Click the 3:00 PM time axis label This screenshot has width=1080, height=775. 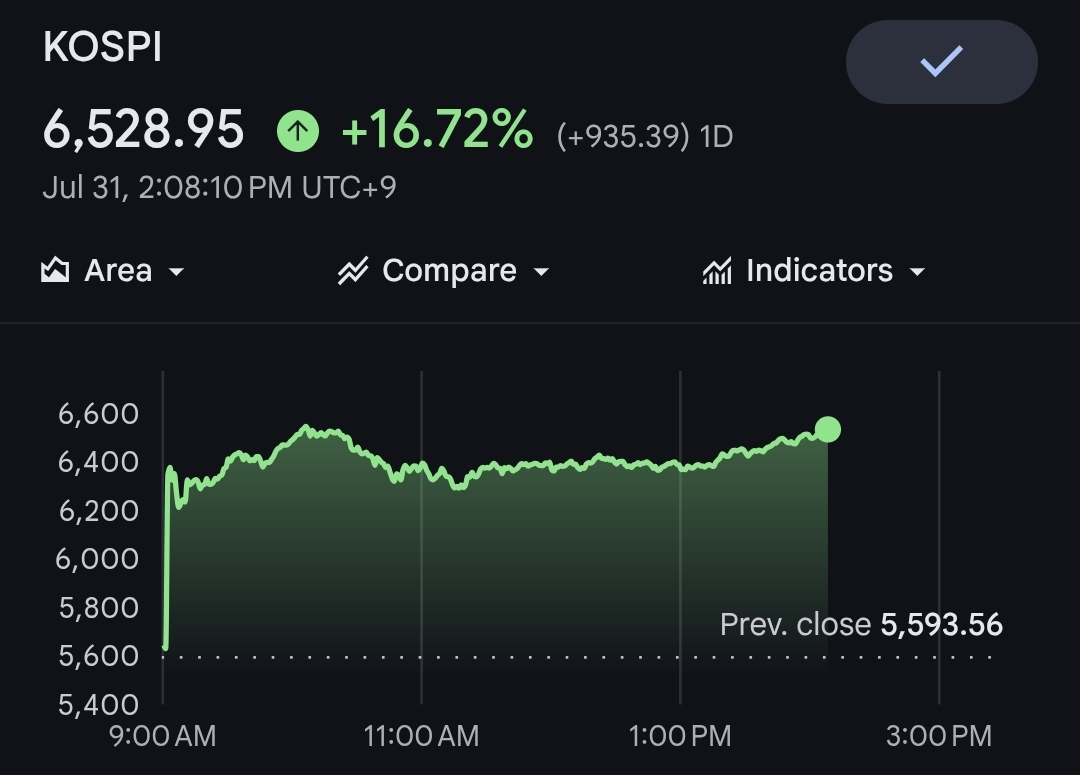(x=939, y=736)
